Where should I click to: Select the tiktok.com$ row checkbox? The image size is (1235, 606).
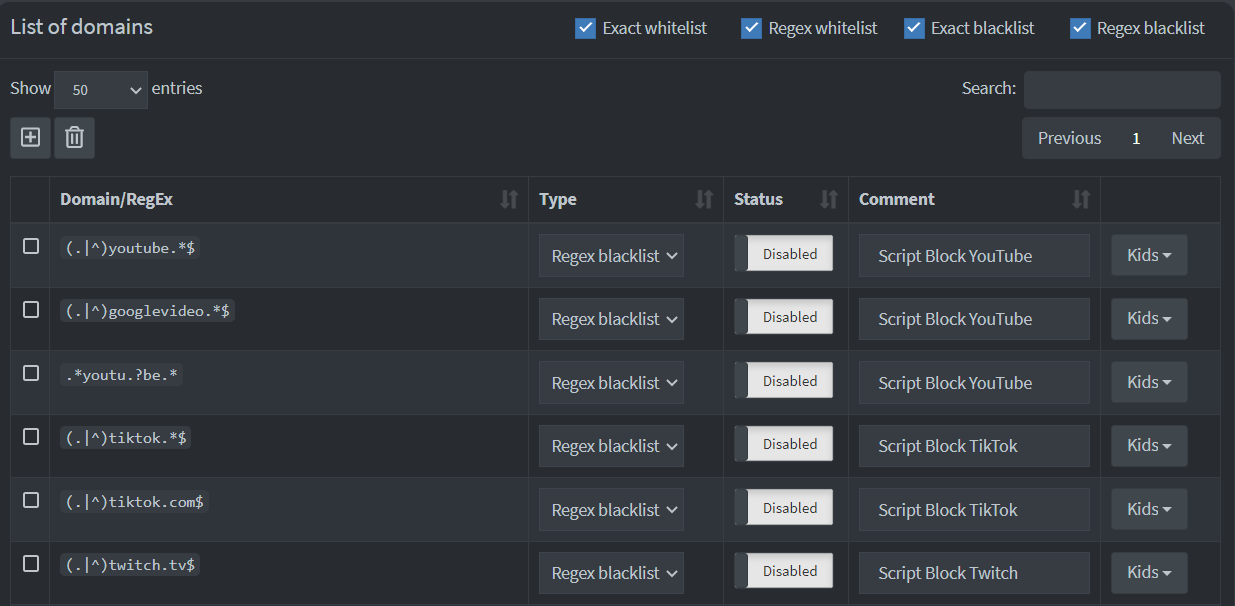pos(30,500)
